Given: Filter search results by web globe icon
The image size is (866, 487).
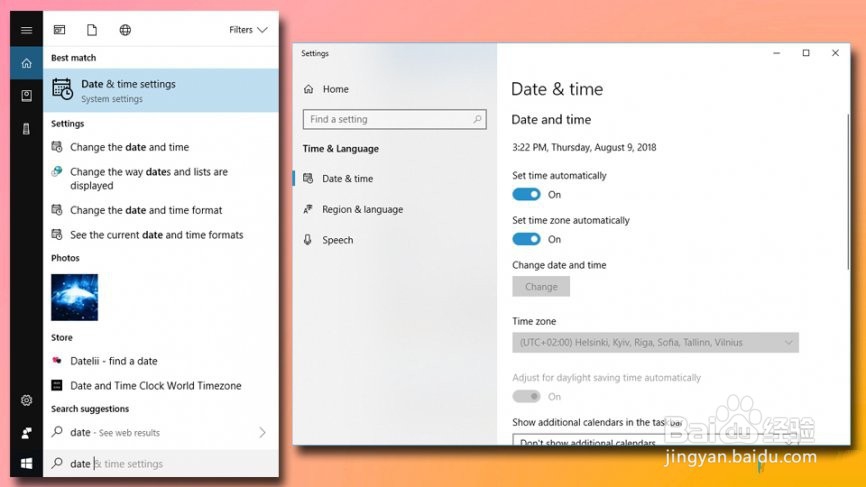Looking at the screenshot, I should [125, 30].
